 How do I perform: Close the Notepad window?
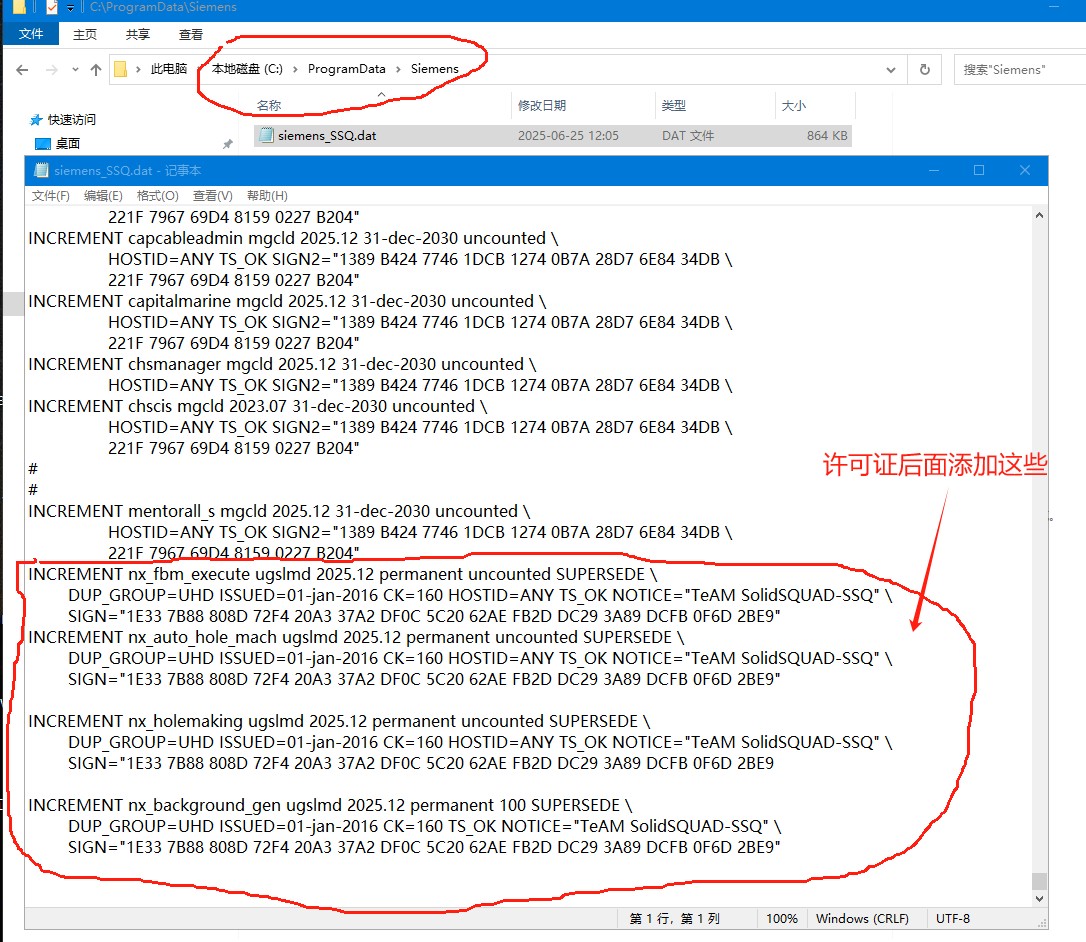(x=1025, y=170)
